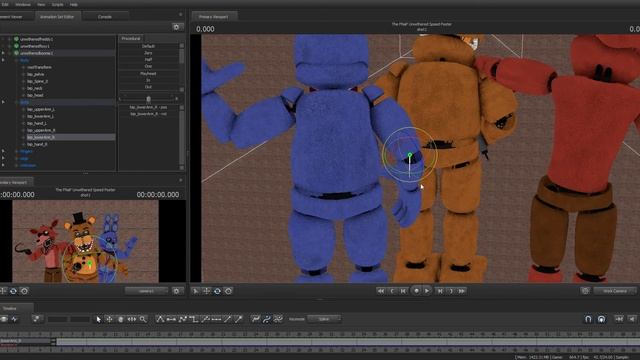Screen dimensions: 640x360
Task: Click the frame-snap icon at toolbar right
Action: (x=619, y=319)
